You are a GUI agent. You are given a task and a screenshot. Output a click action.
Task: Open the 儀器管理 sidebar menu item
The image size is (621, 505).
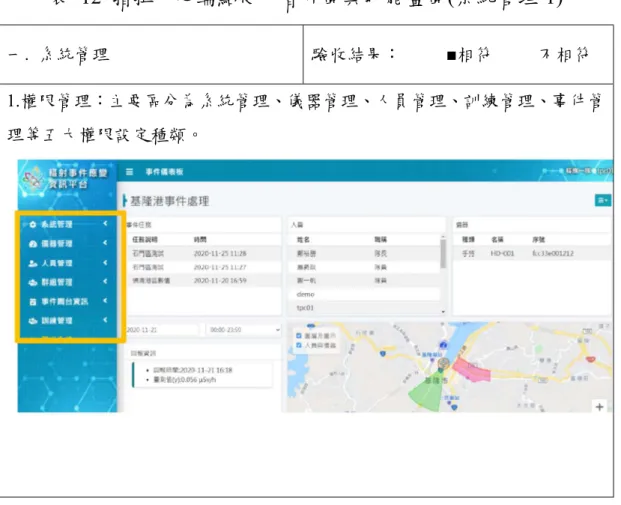69,244
